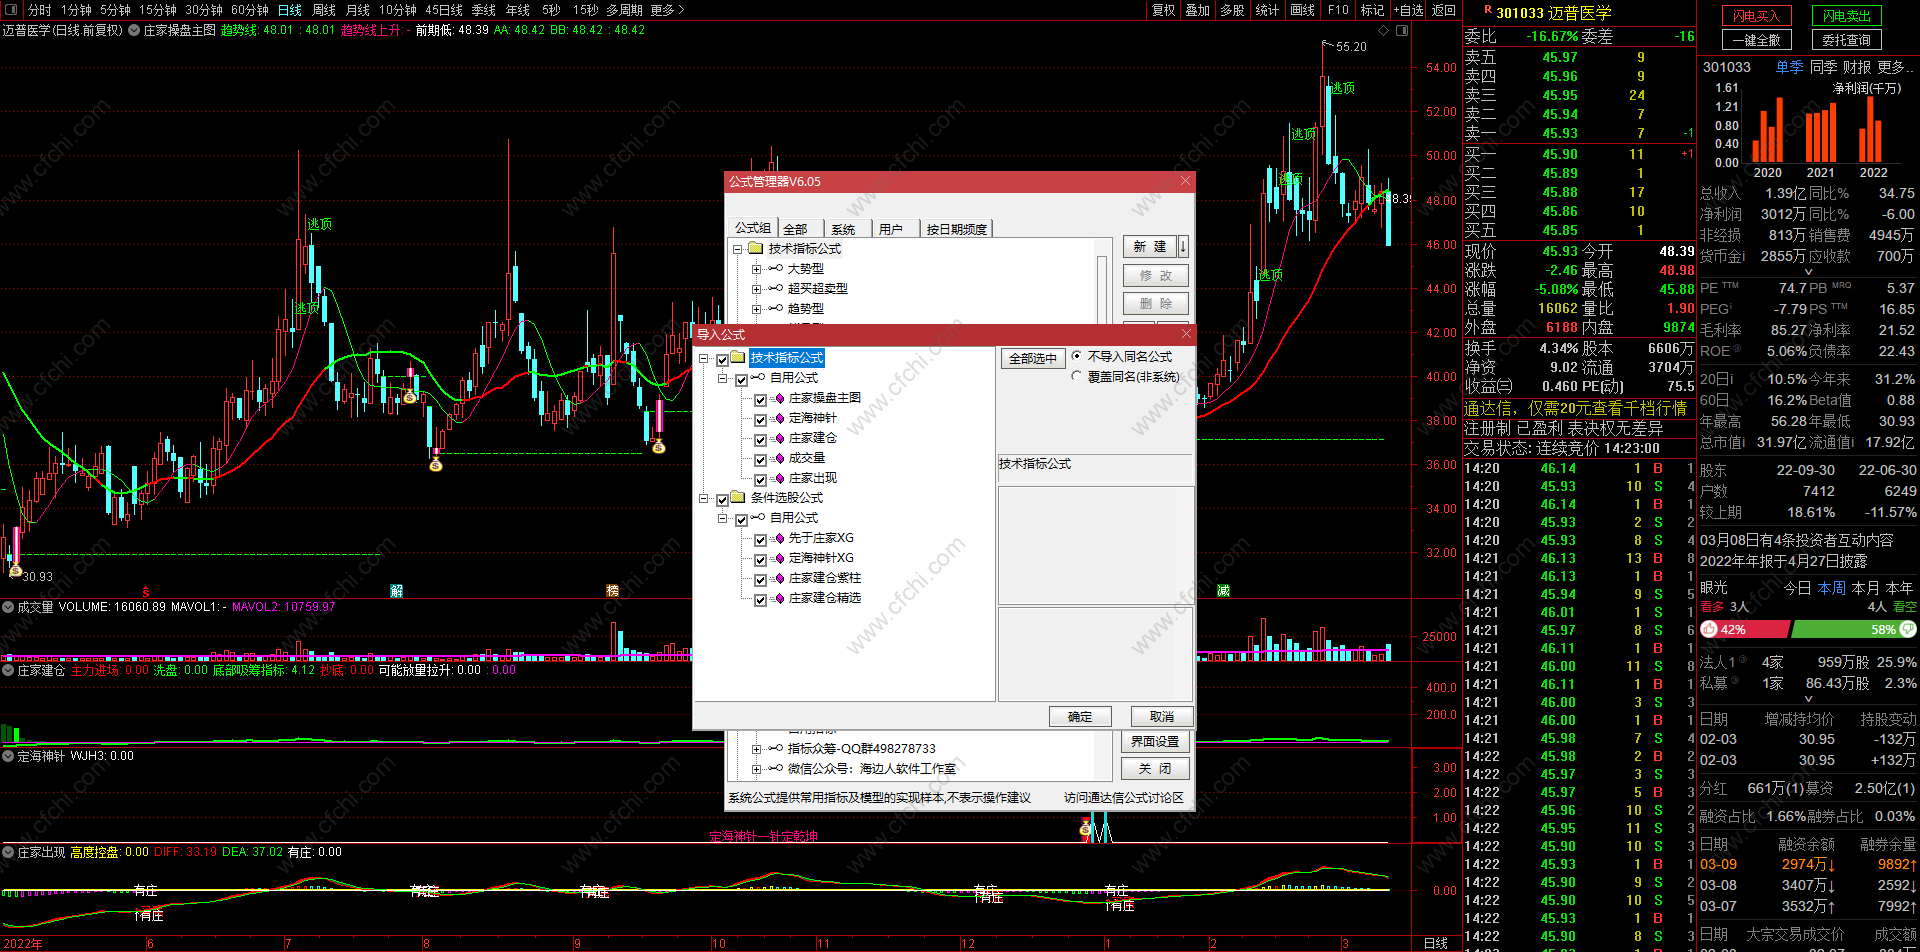The width and height of the screenshot is (1920, 952).
Task: Click the green 58% sentiment bar
Action: (x=1855, y=629)
